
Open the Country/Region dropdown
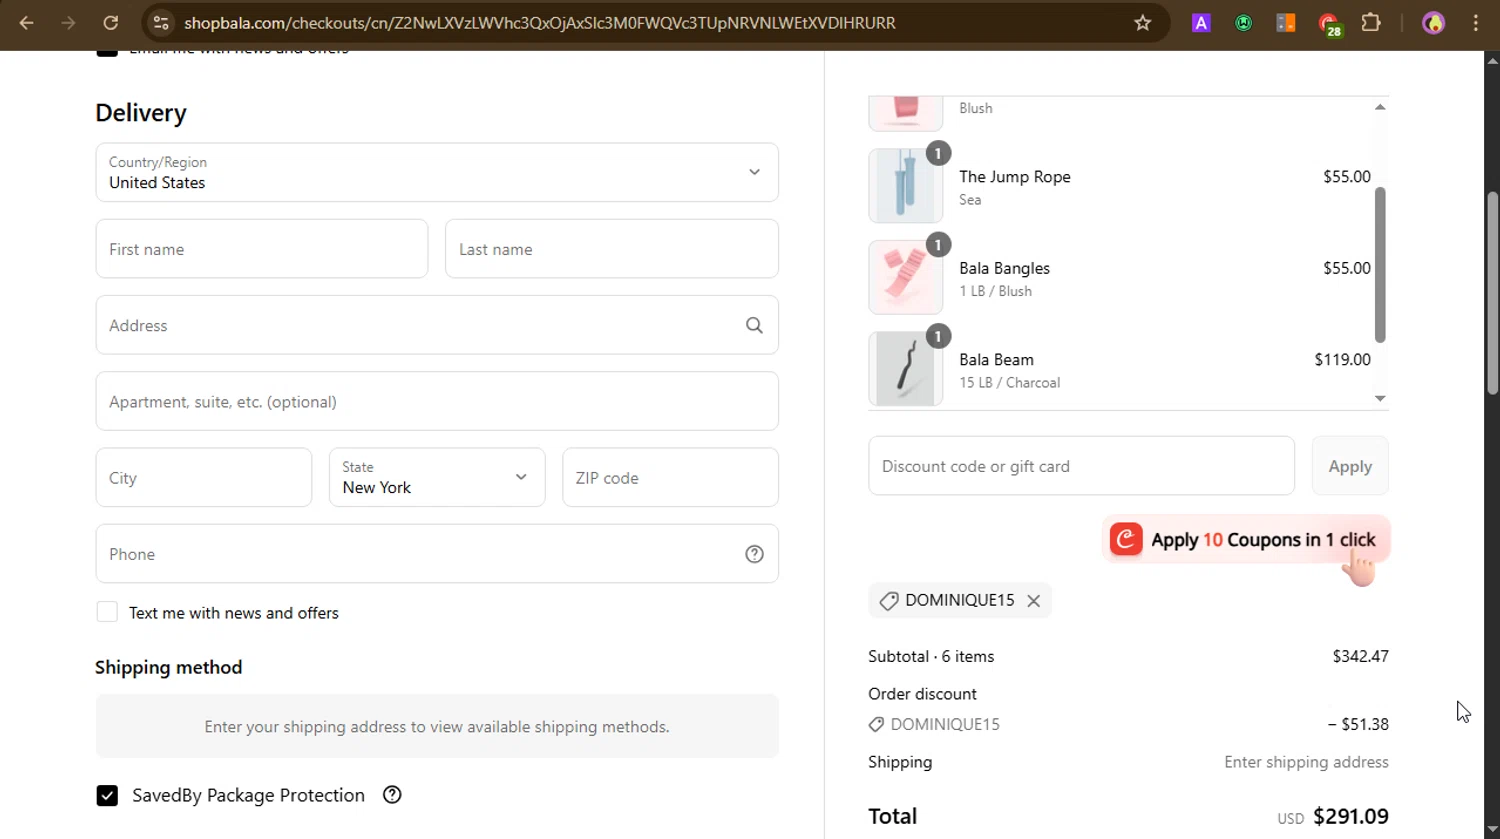[437, 172]
